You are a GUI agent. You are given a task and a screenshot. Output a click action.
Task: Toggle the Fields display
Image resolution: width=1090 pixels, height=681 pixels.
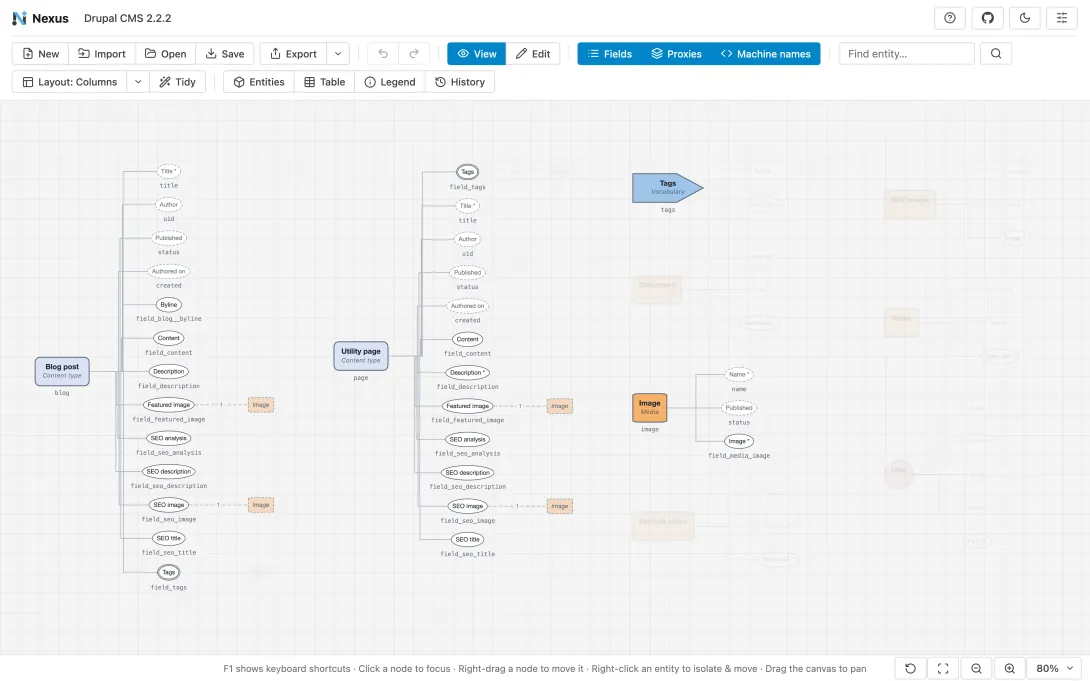(x=609, y=54)
